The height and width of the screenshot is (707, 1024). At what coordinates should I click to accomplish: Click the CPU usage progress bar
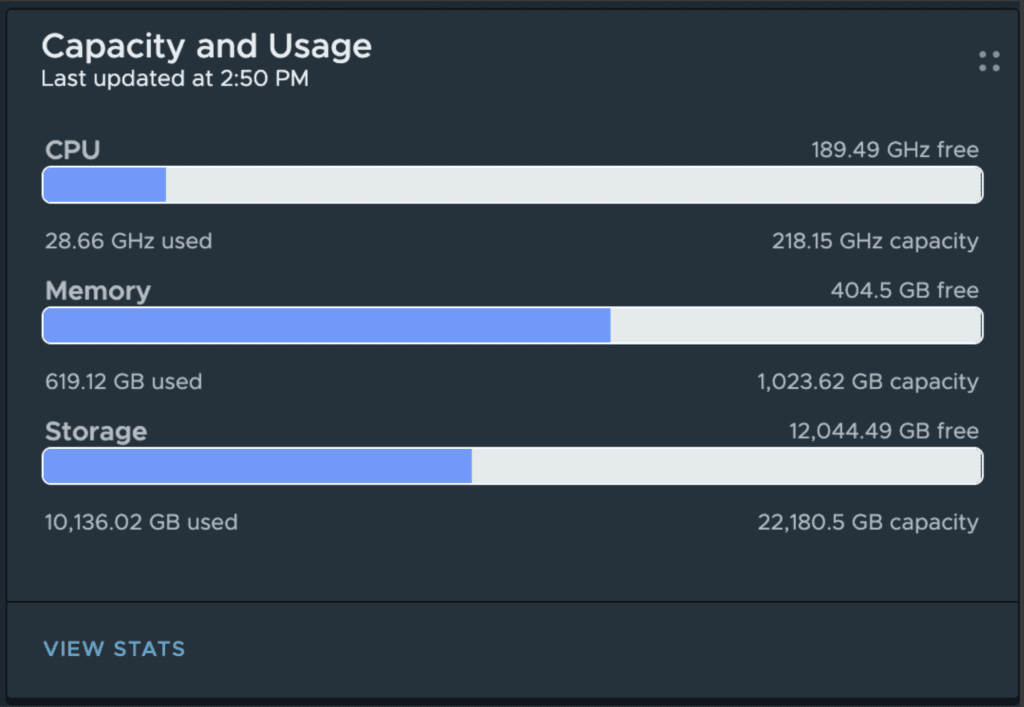point(512,185)
